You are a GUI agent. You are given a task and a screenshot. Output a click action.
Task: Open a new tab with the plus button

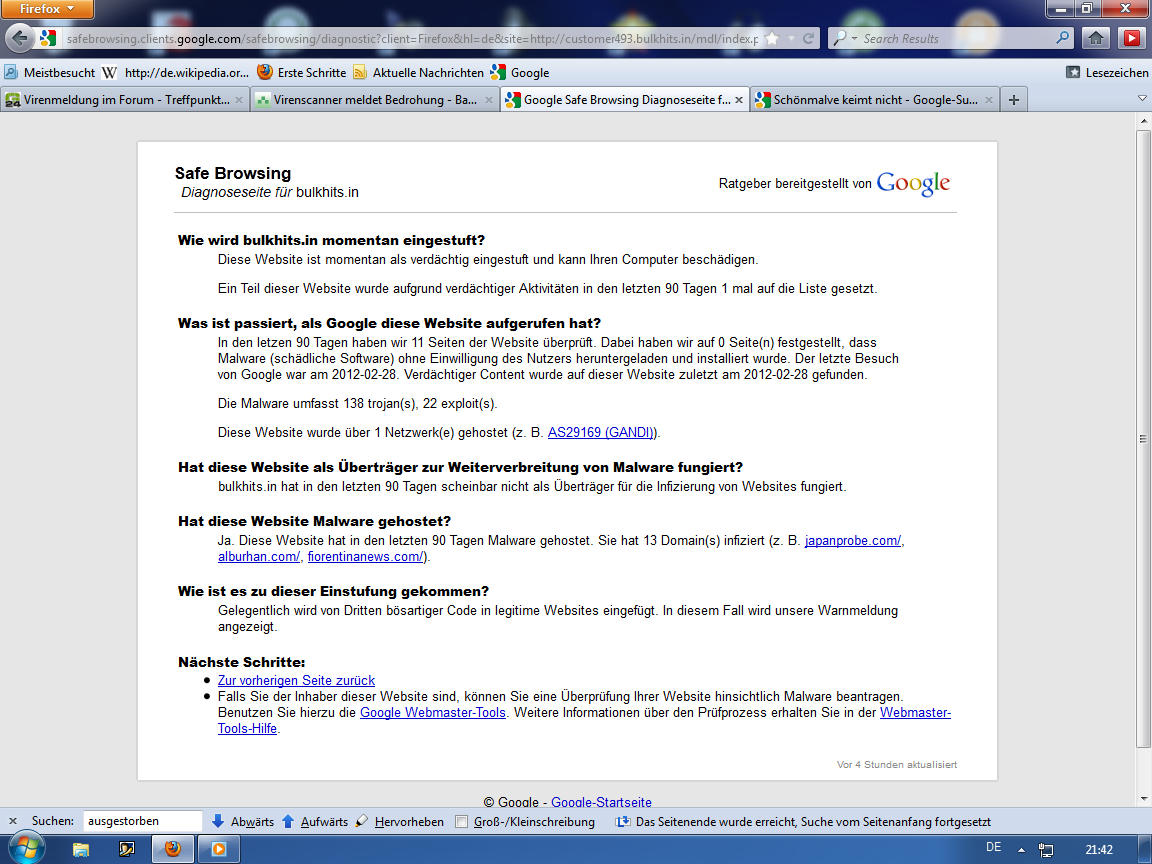coord(1014,100)
